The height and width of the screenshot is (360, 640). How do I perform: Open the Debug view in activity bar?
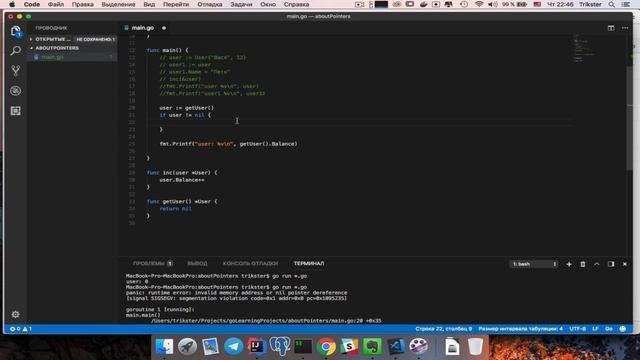16,91
